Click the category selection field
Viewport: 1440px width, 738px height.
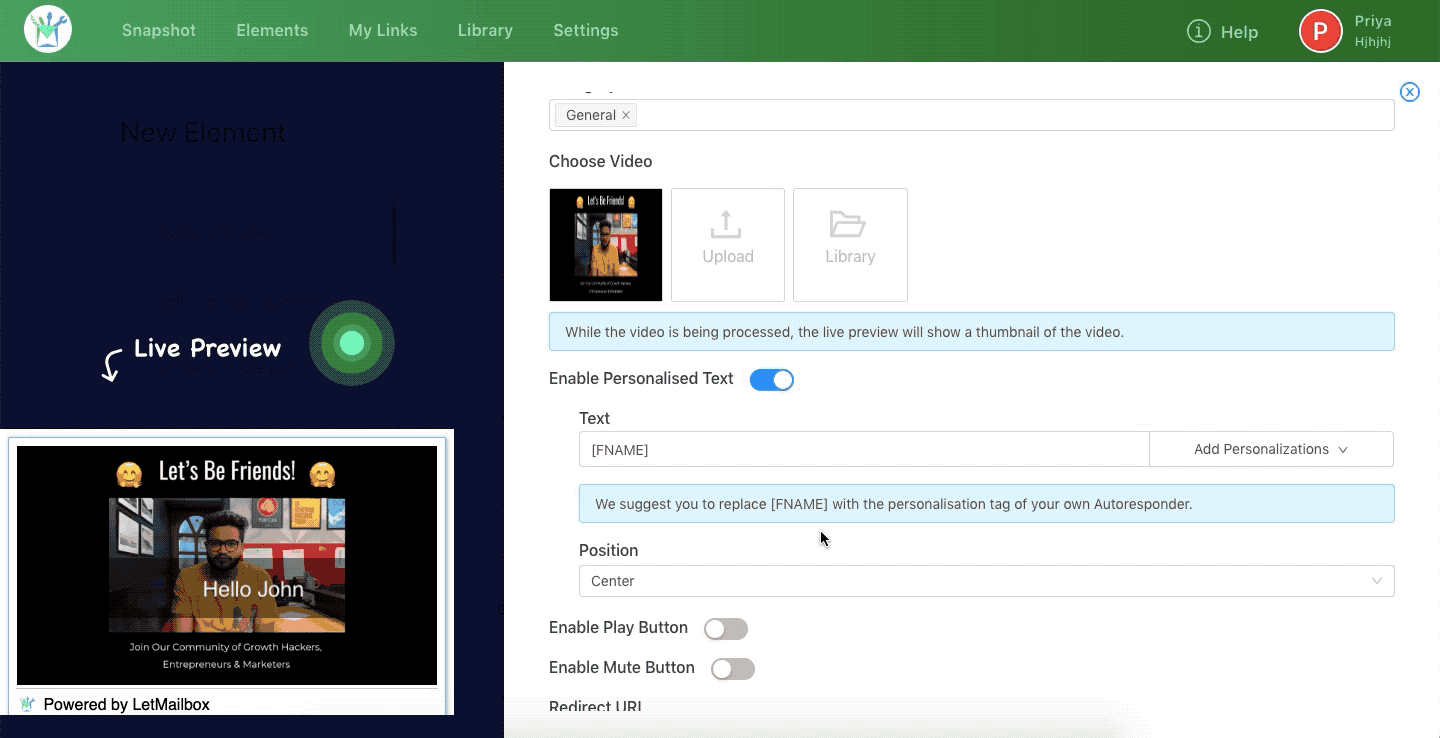pyautogui.click(x=971, y=115)
